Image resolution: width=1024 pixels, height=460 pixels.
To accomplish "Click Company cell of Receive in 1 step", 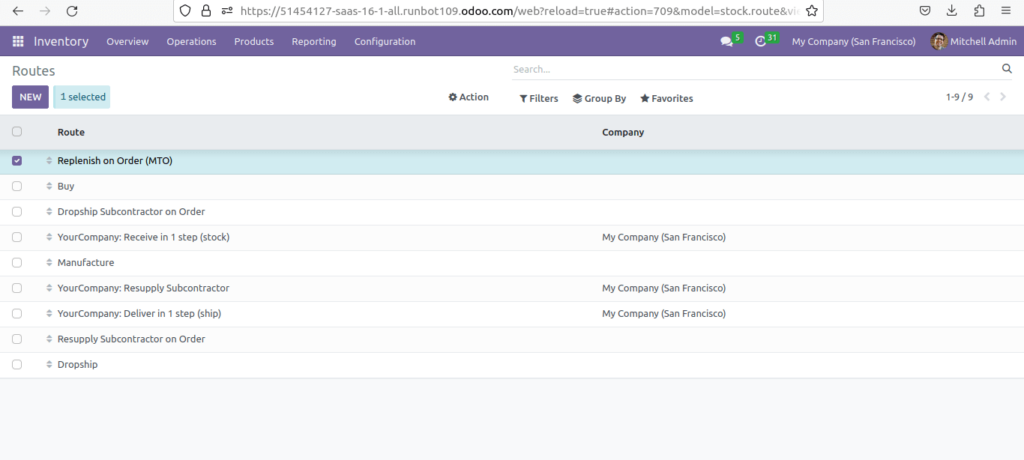I will [x=664, y=237].
